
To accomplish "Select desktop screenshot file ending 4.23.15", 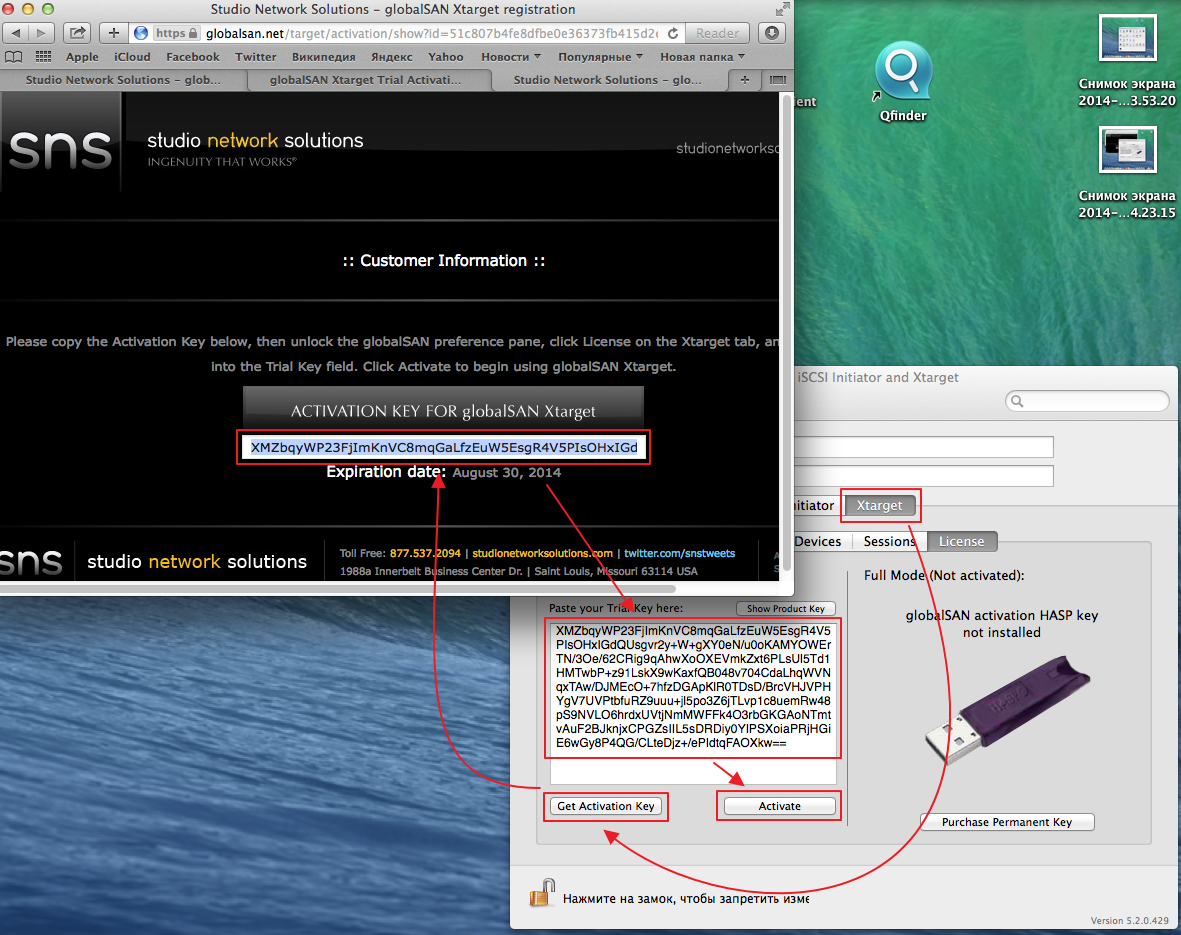I will tap(1127, 173).
